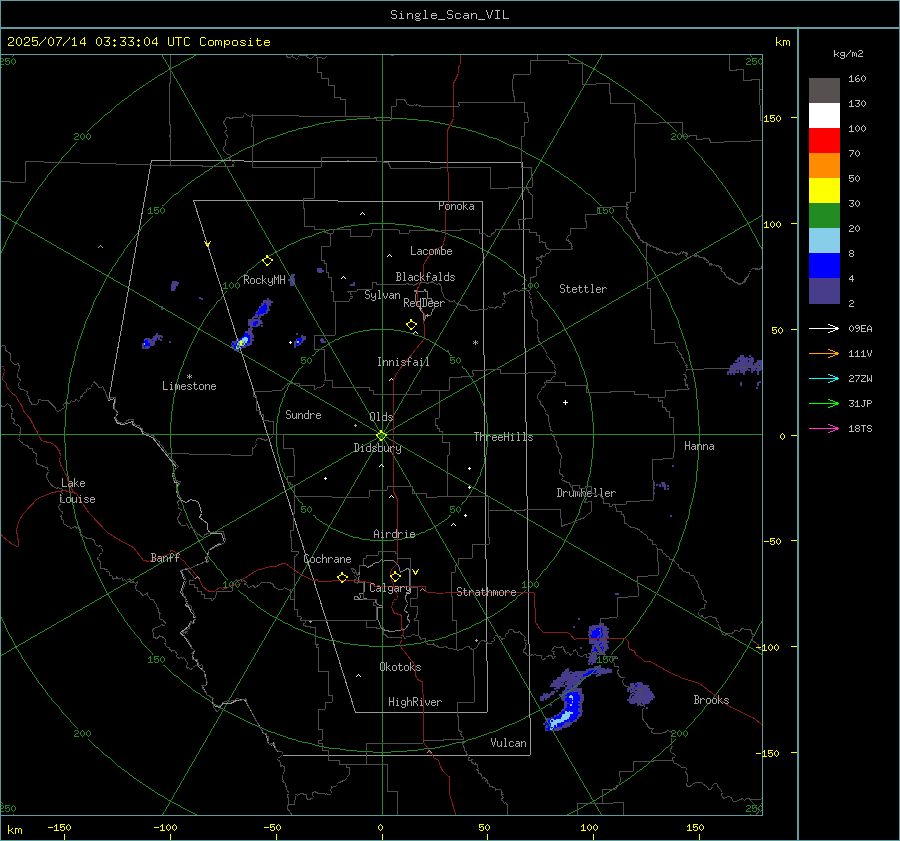
Task: Click the 09EA legend label
Action: point(860,329)
